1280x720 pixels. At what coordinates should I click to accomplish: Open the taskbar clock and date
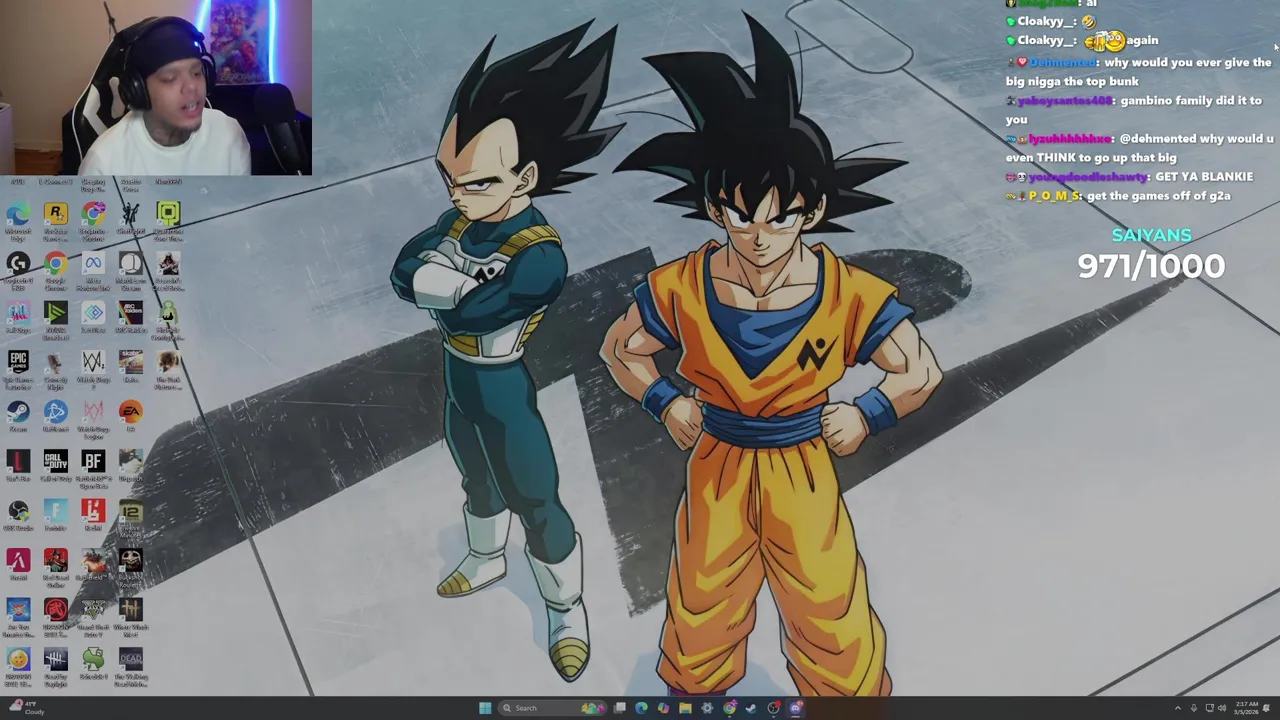[x=1246, y=708]
